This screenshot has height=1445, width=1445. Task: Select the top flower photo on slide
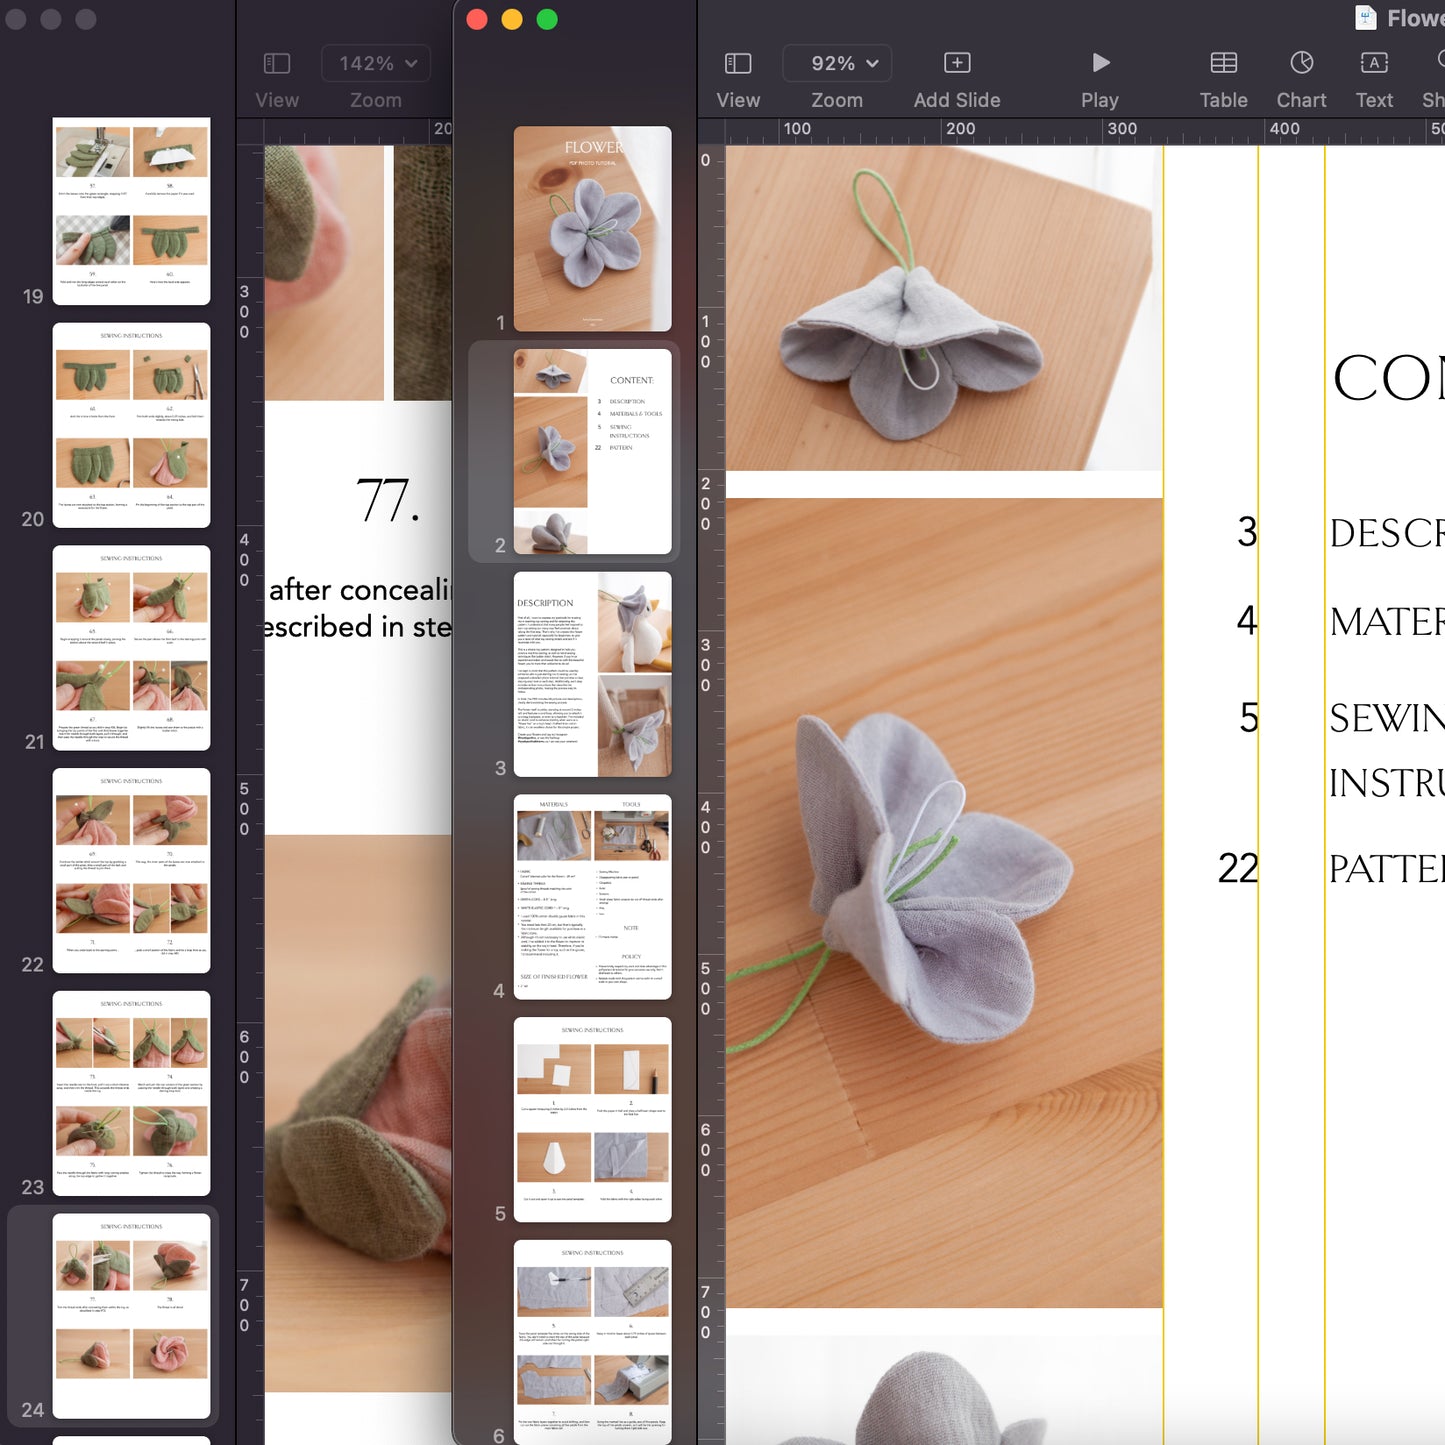pos(944,308)
